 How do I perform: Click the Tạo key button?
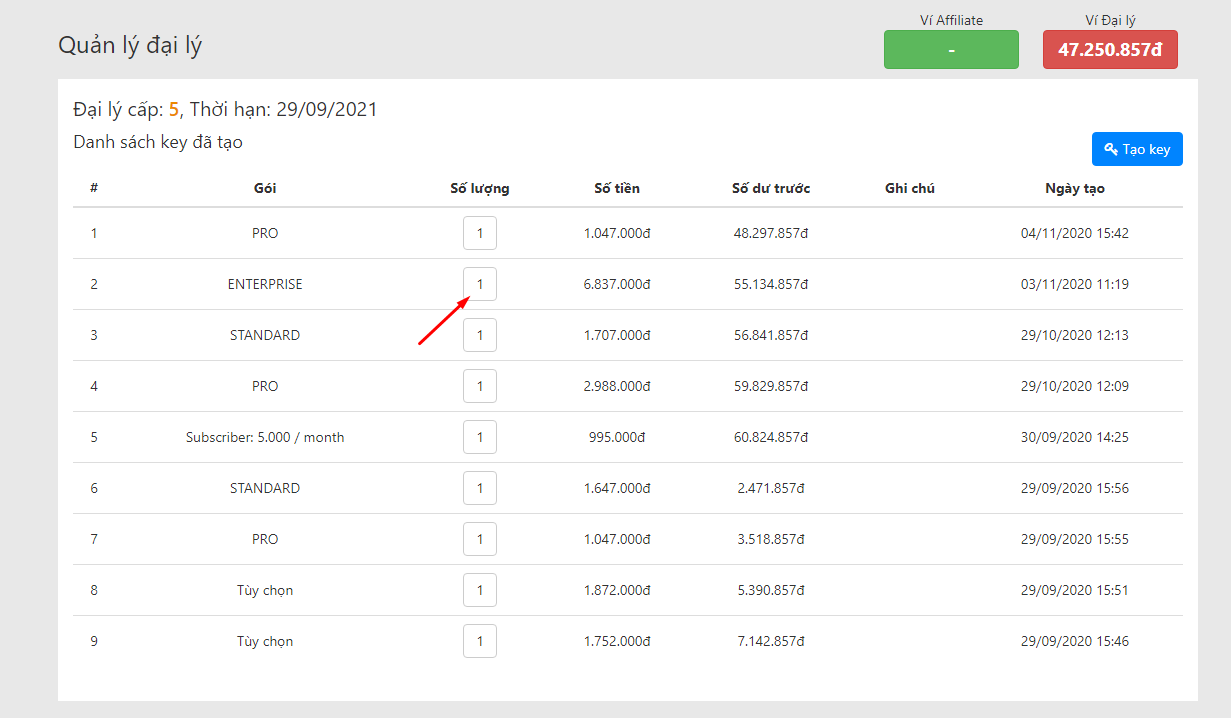tap(1137, 149)
